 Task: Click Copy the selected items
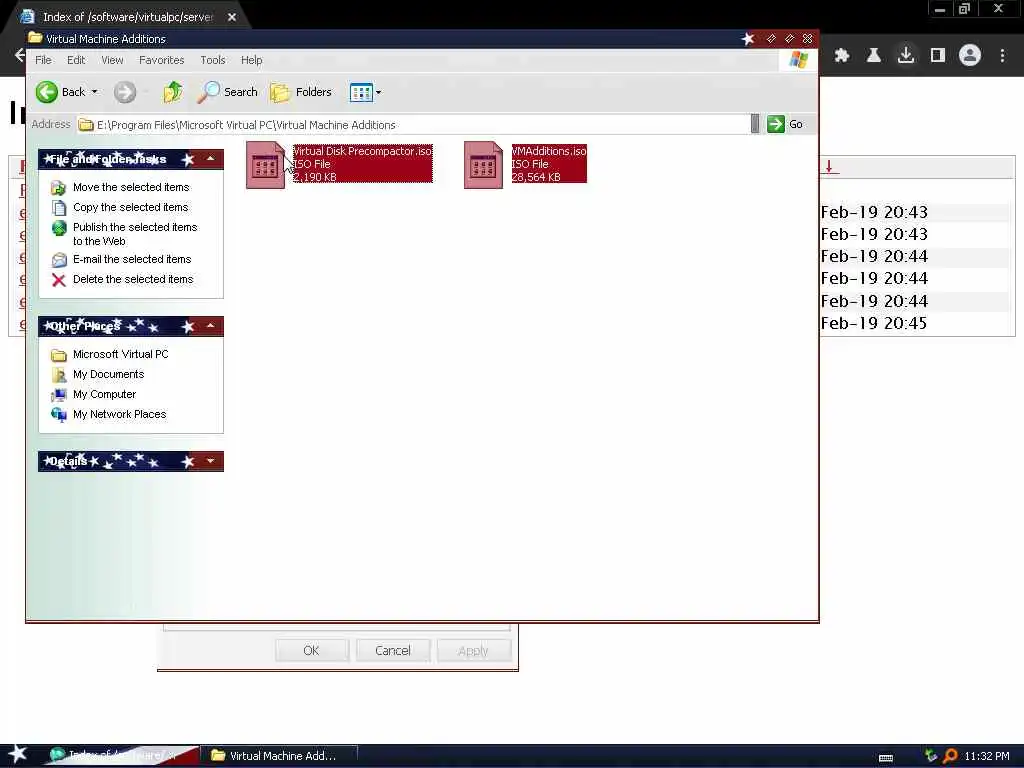(130, 207)
